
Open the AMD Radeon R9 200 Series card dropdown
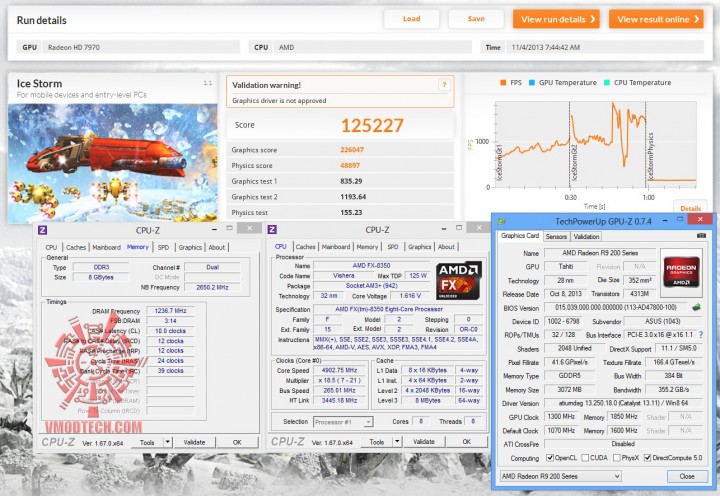[x=561, y=476]
